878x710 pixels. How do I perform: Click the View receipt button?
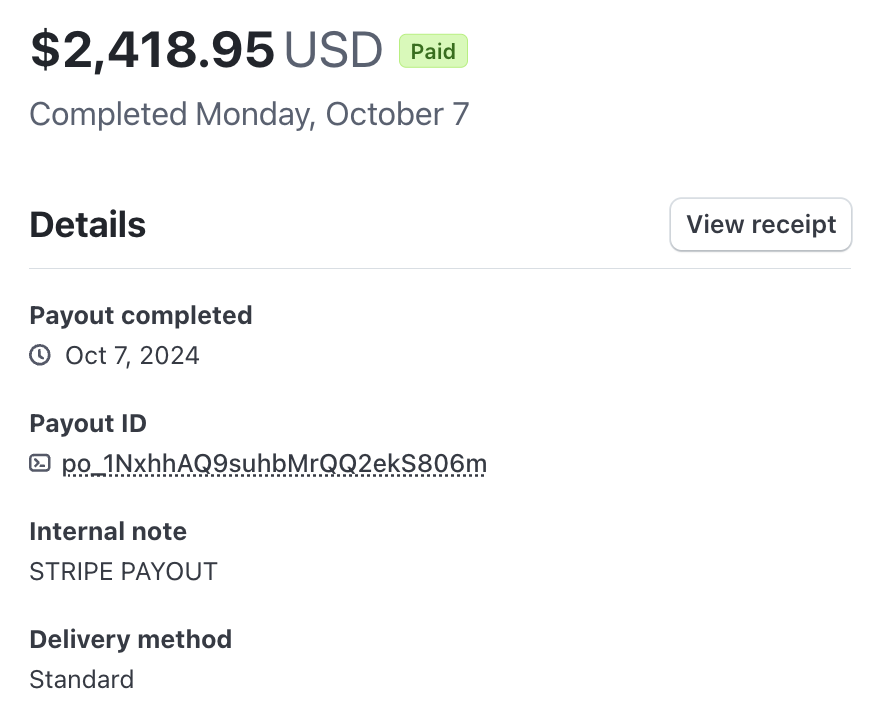click(760, 225)
